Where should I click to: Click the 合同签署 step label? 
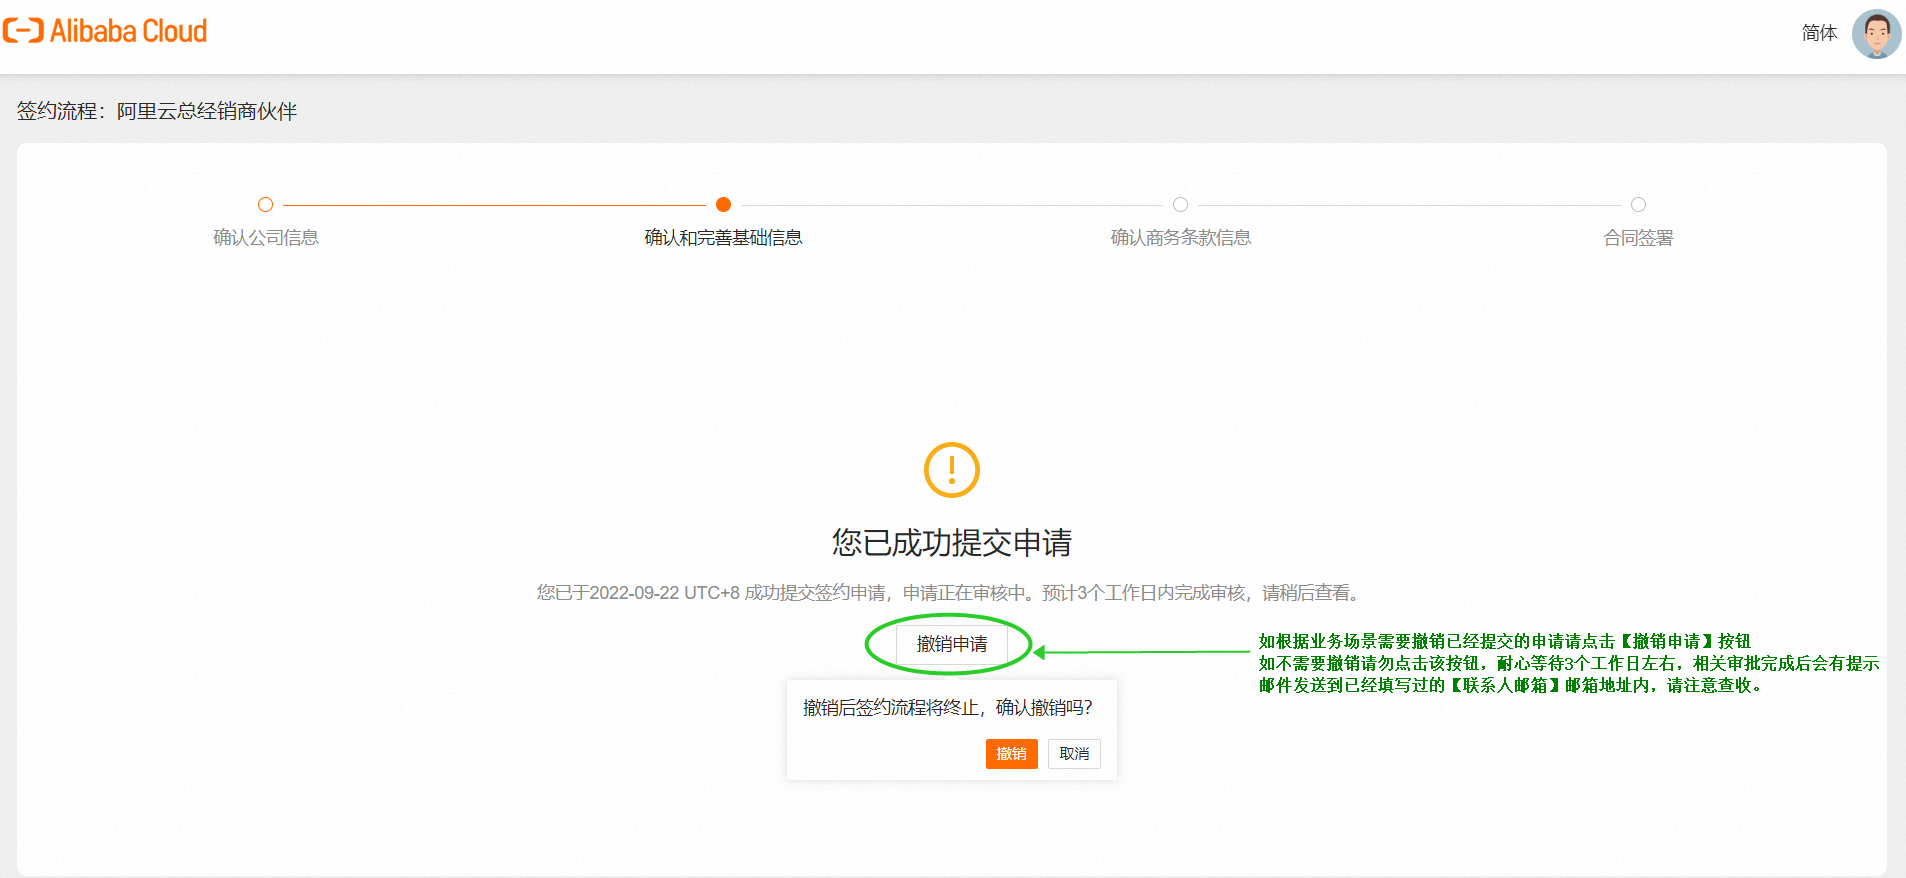point(1638,238)
